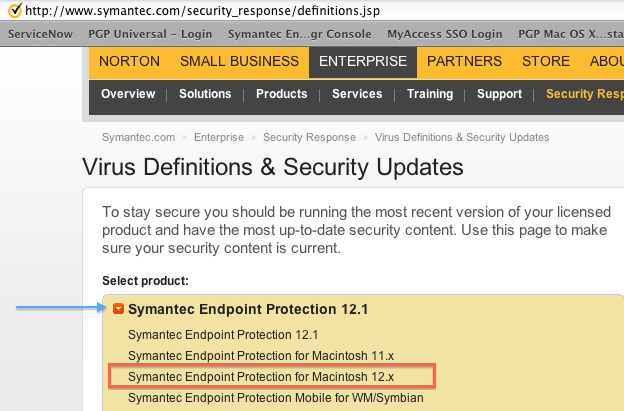Viewport: 624px width, 411px height.
Task: Follow the Security Response breadcrumb link
Action: 309,137
